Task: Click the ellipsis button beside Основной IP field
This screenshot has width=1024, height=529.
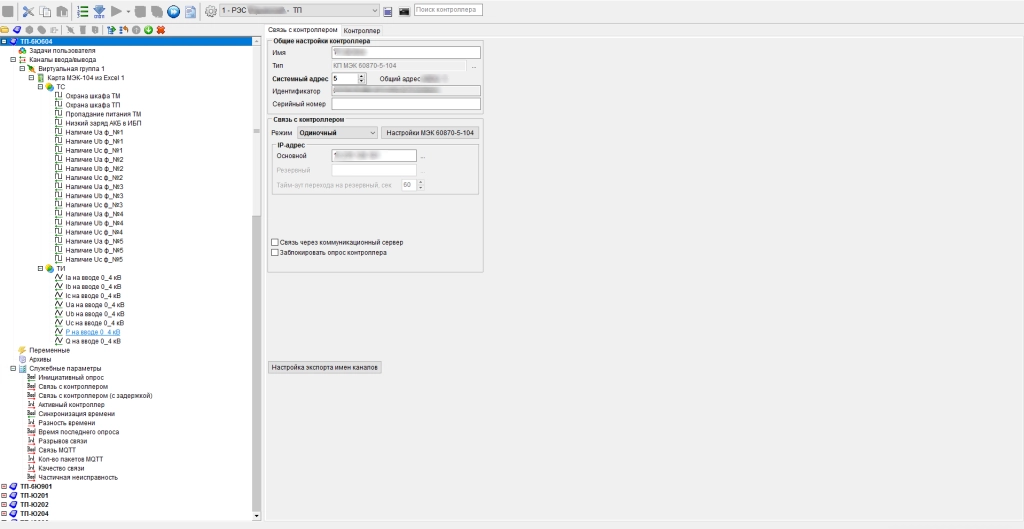Action: pyautogui.click(x=423, y=156)
